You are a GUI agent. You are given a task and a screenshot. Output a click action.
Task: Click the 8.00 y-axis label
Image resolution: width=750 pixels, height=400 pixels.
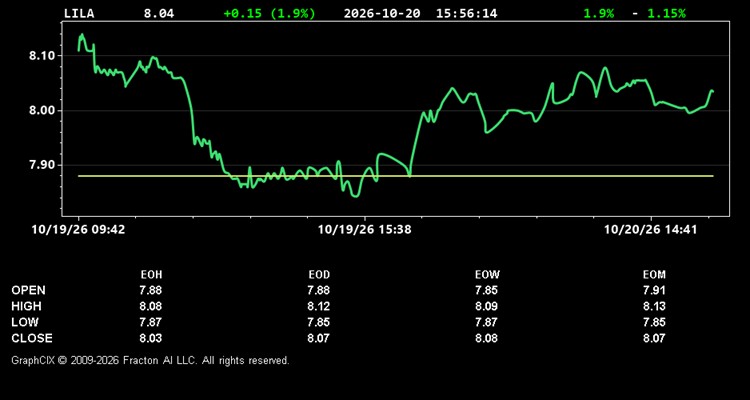43,111
